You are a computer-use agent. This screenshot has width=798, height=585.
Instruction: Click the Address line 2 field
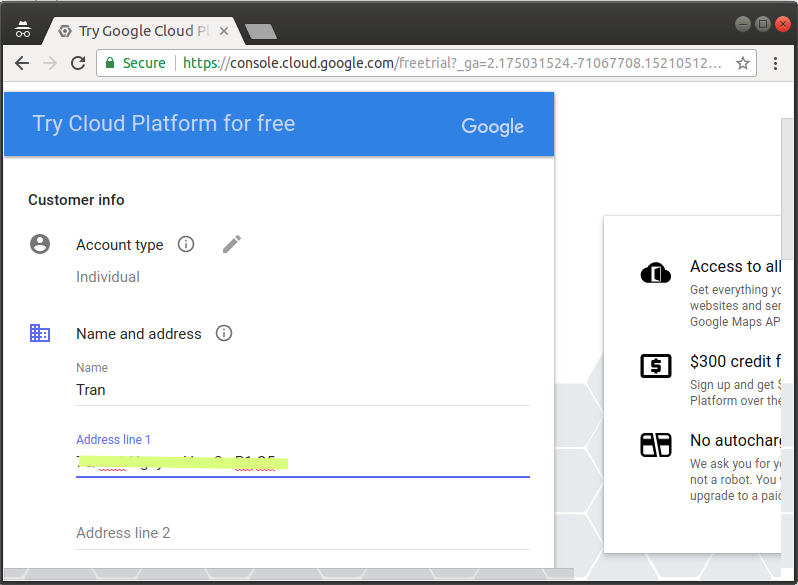coord(303,533)
